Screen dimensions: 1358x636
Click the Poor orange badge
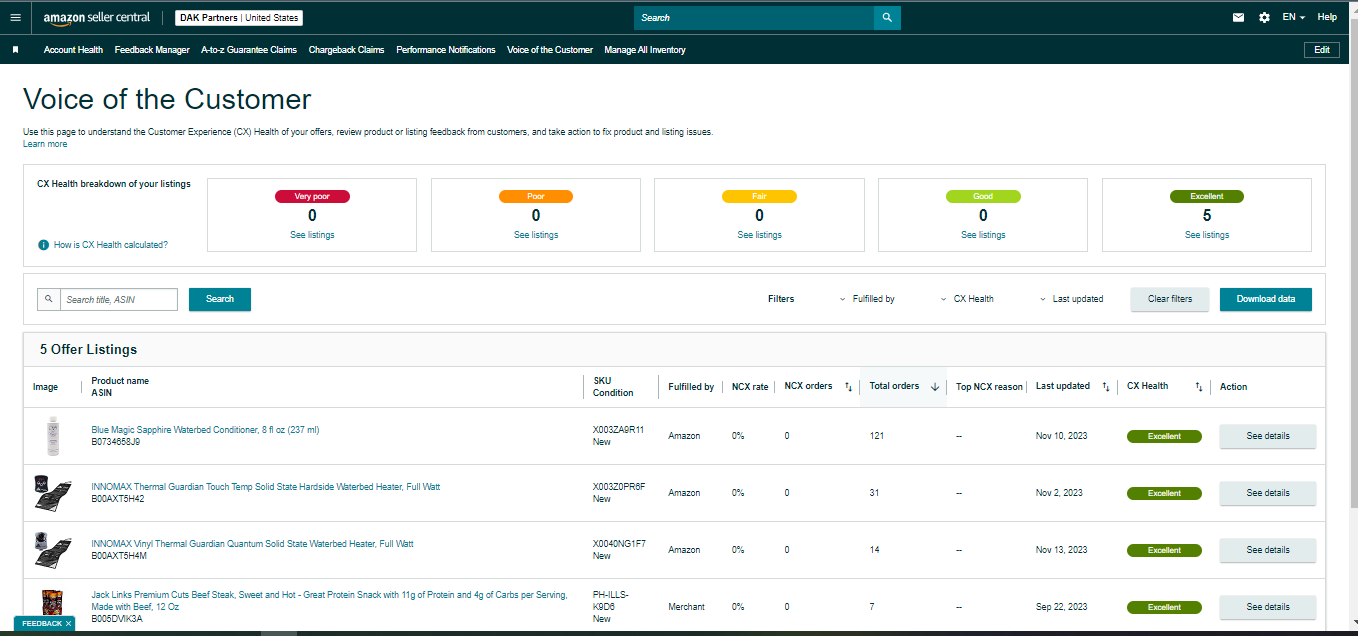536,197
